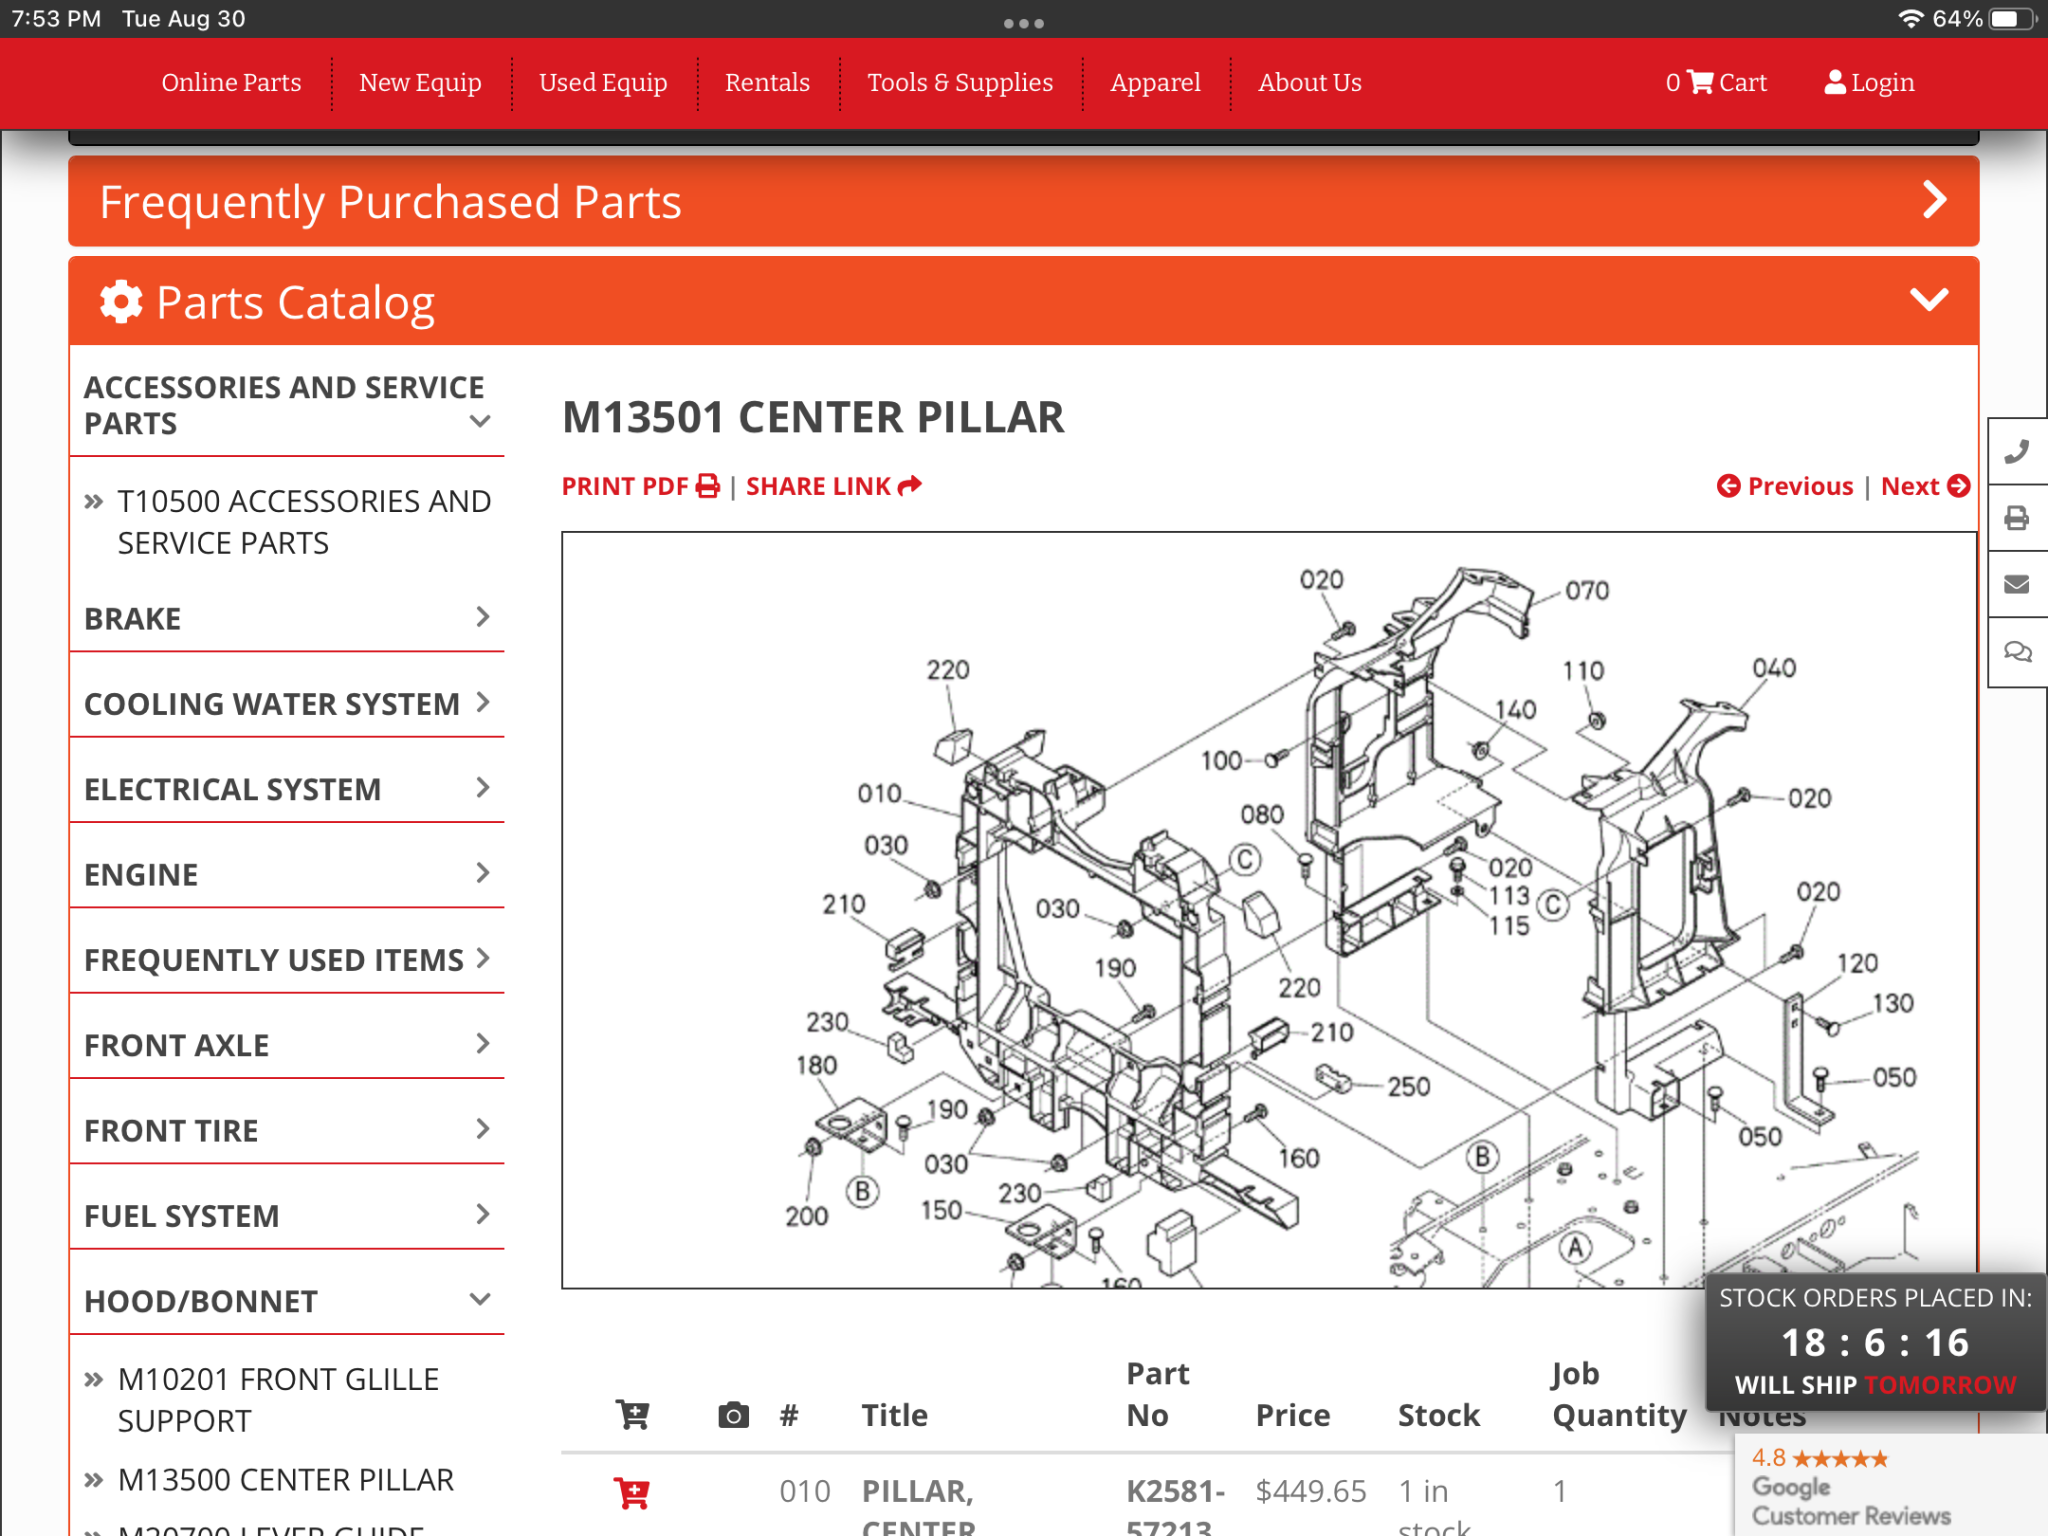Open About Us menu

point(1310,82)
